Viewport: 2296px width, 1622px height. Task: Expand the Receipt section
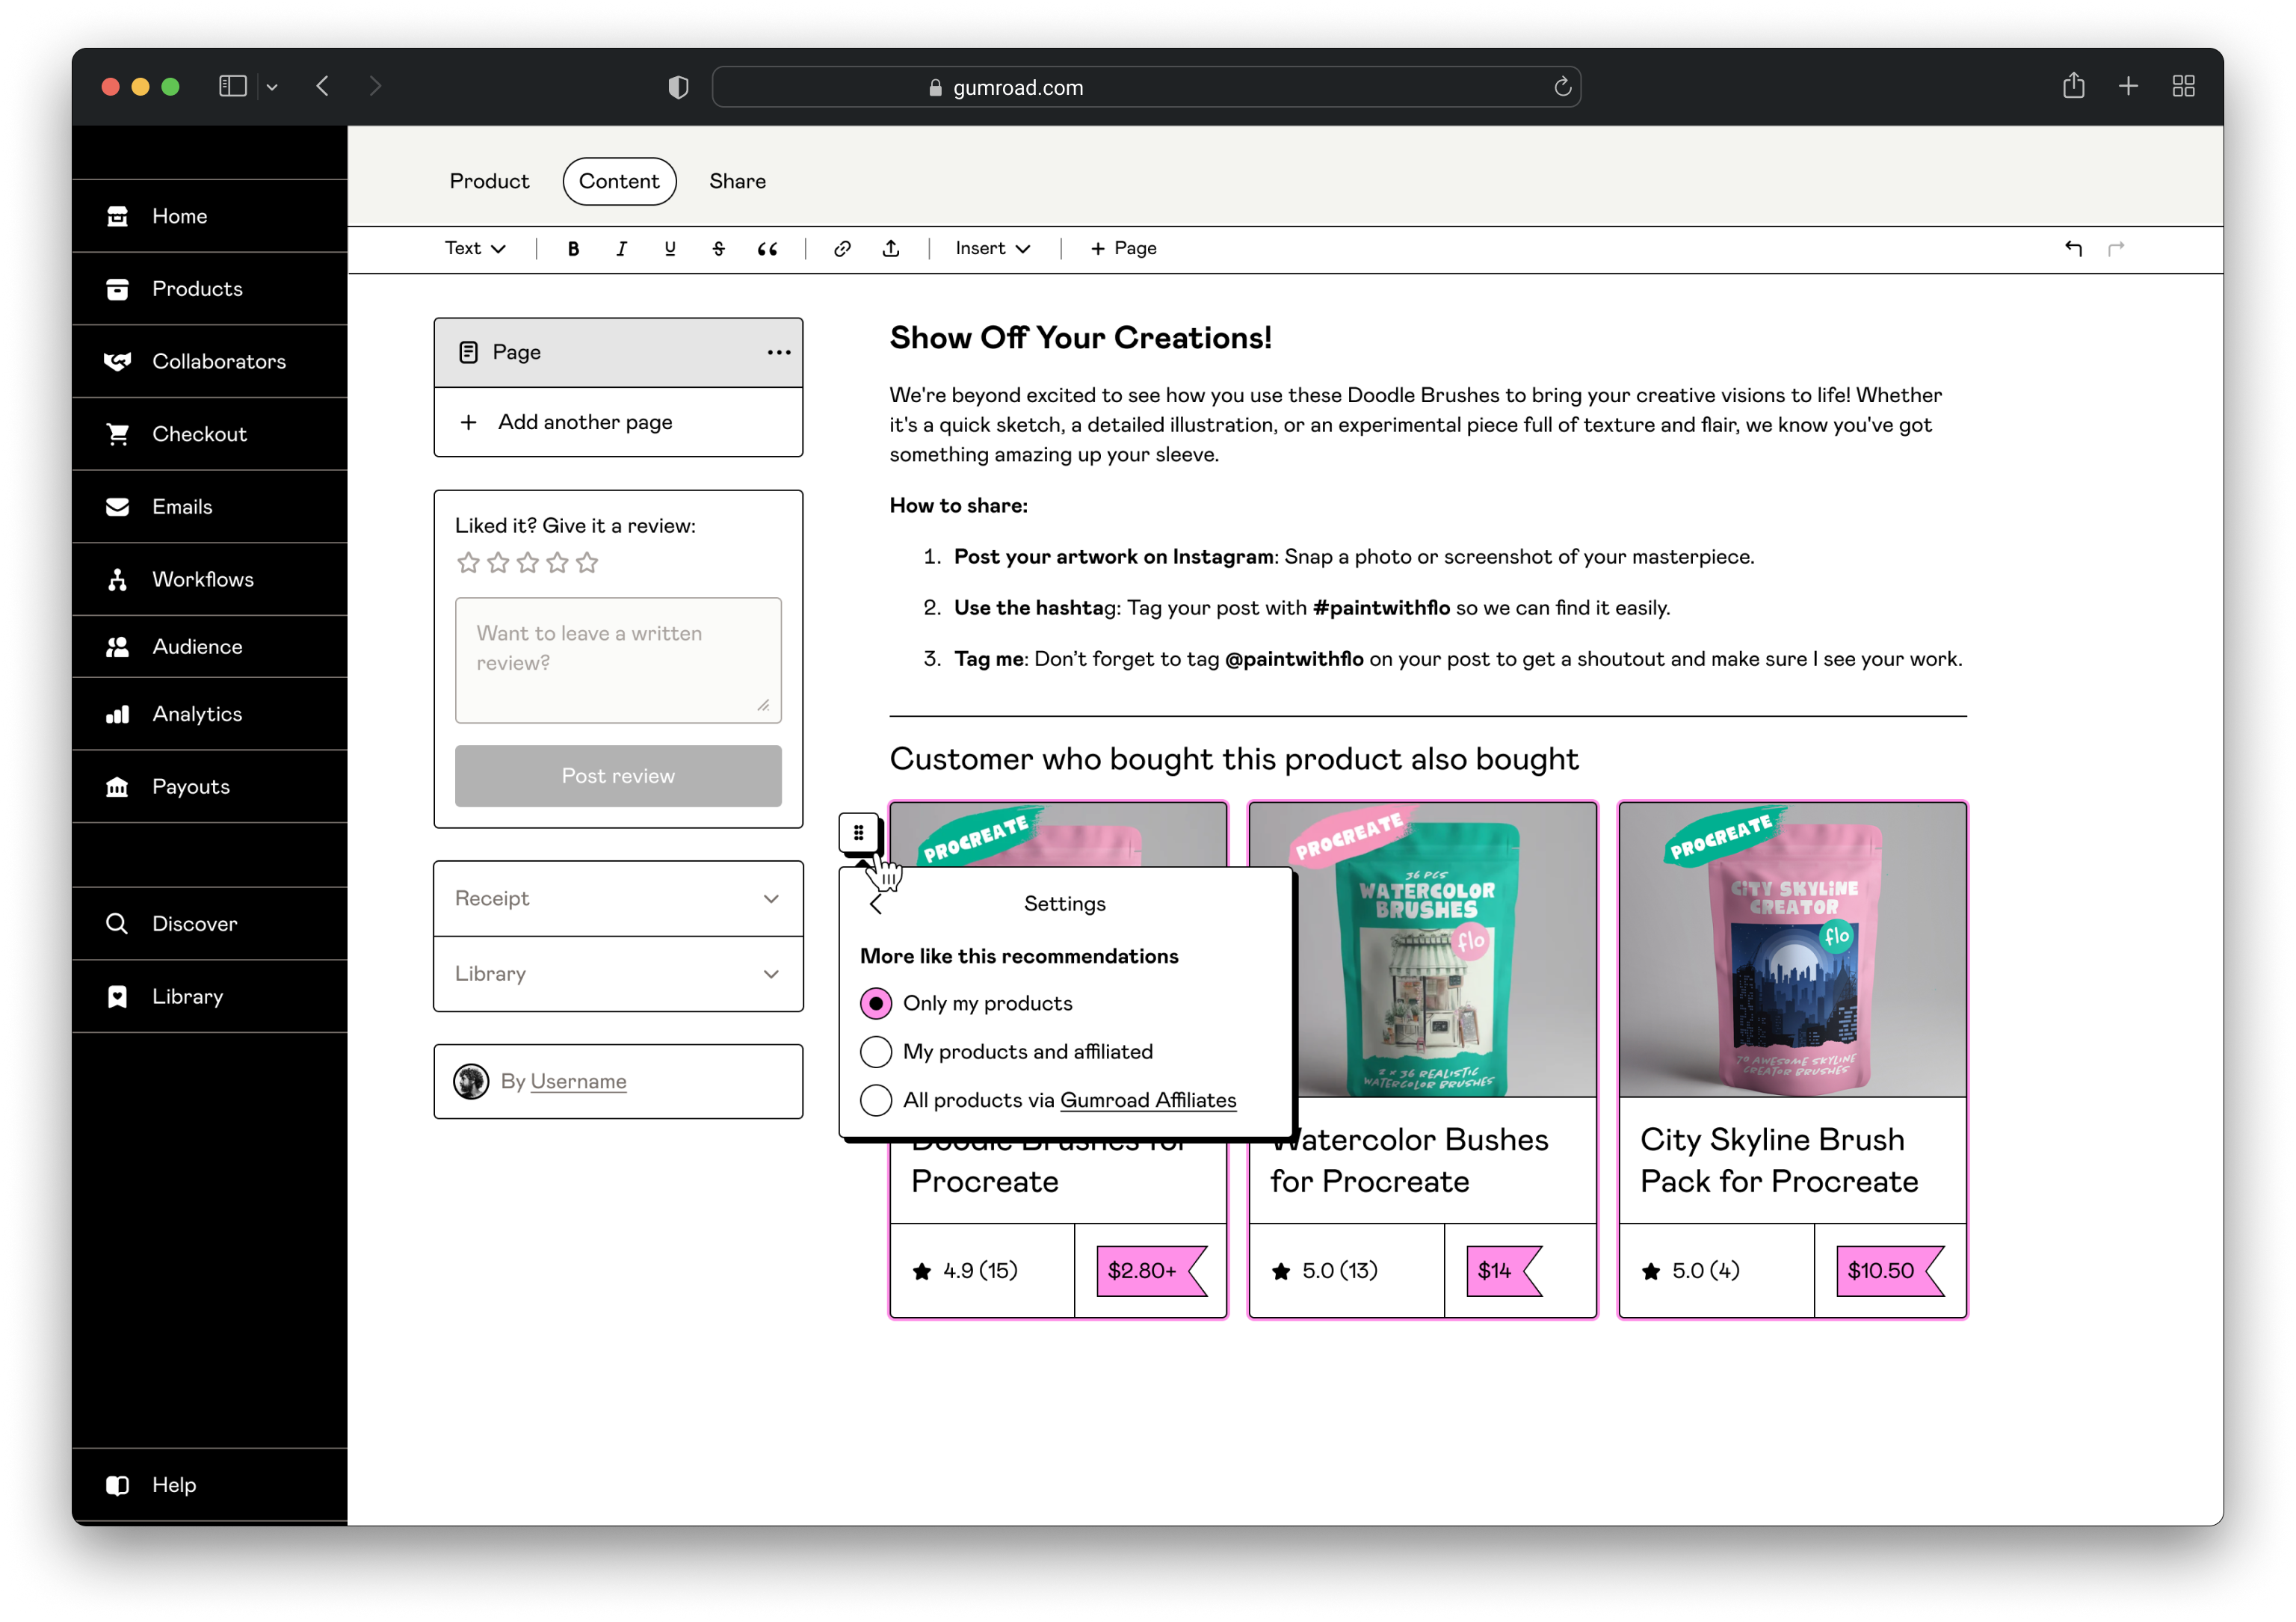tap(617, 898)
